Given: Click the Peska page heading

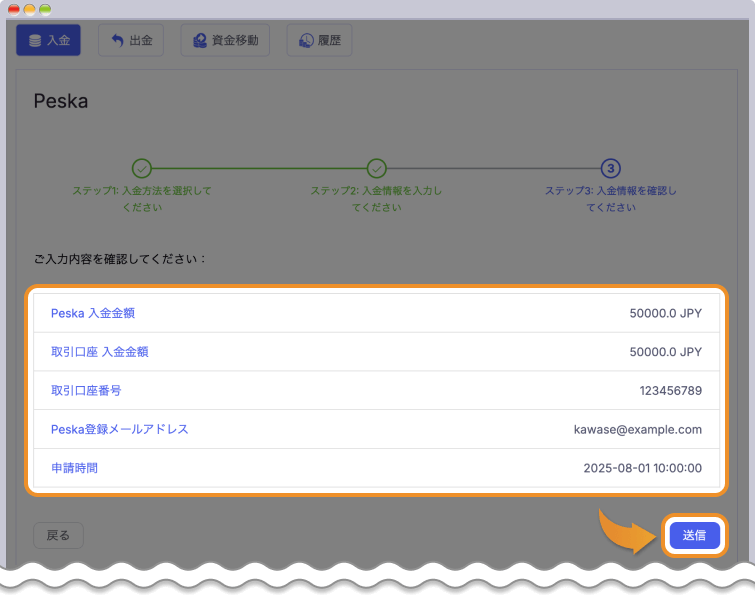Looking at the screenshot, I should [61, 101].
